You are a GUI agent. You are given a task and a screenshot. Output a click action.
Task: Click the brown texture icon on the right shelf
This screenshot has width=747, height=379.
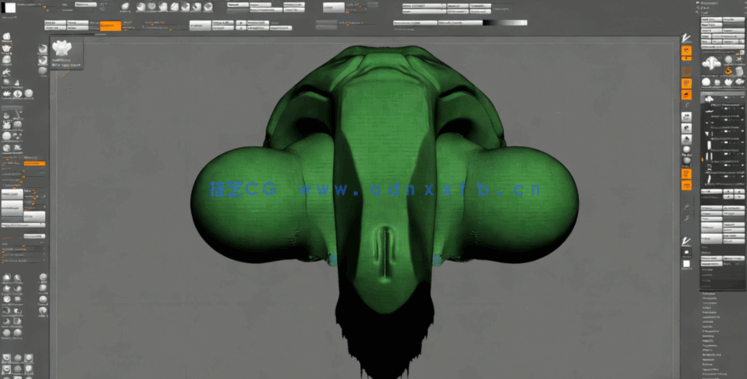pos(686,71)
